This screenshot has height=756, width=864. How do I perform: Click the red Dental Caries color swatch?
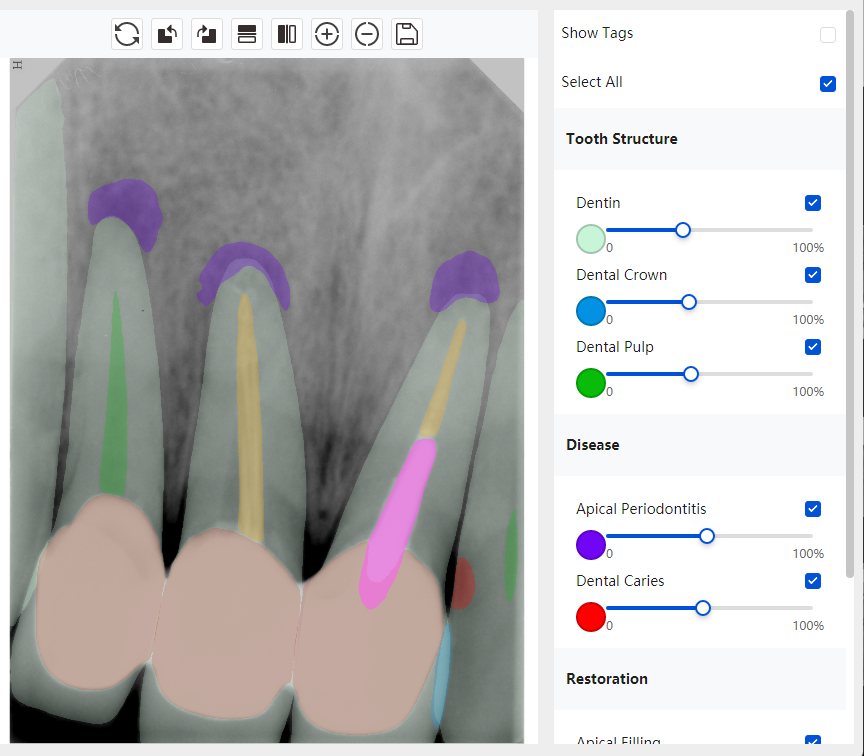[591, 617]
